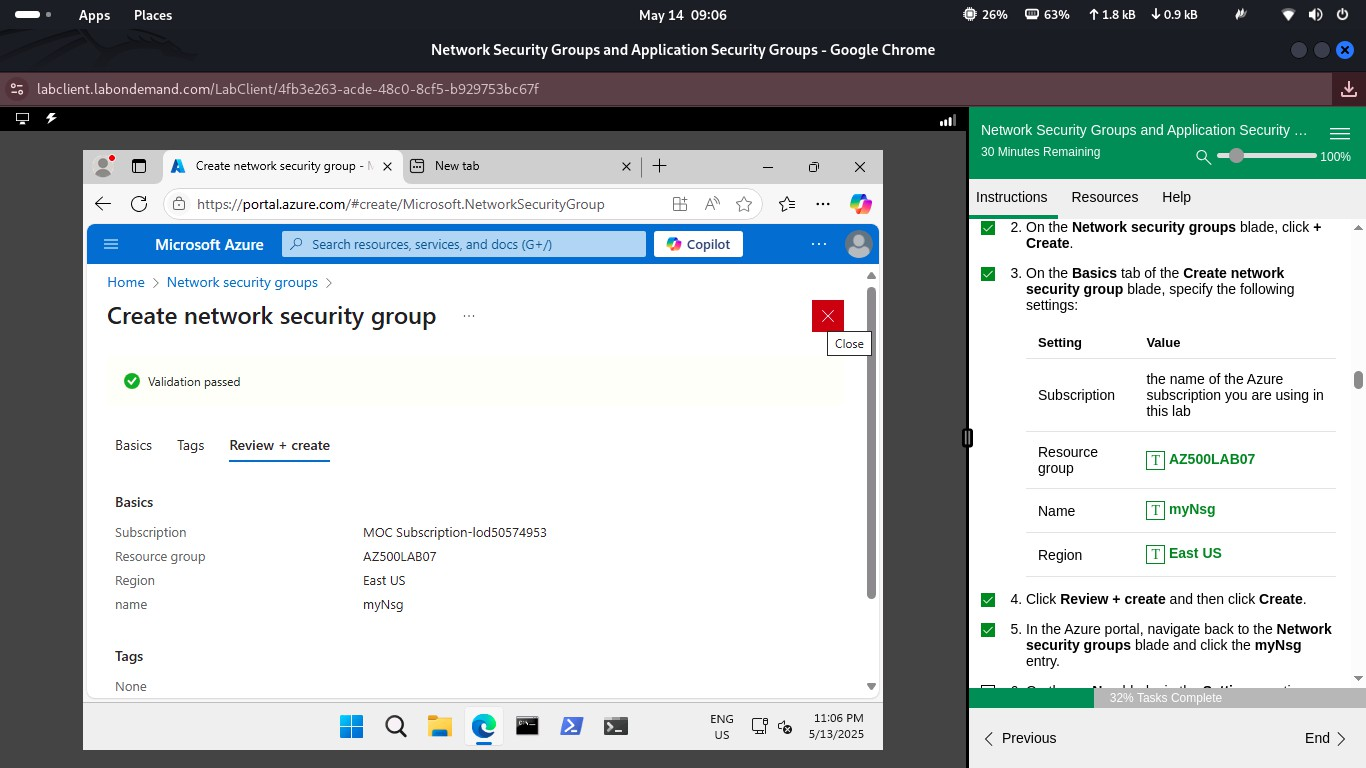Switch to the Basics tab
1366x768 pixels.
pos(133,445)
